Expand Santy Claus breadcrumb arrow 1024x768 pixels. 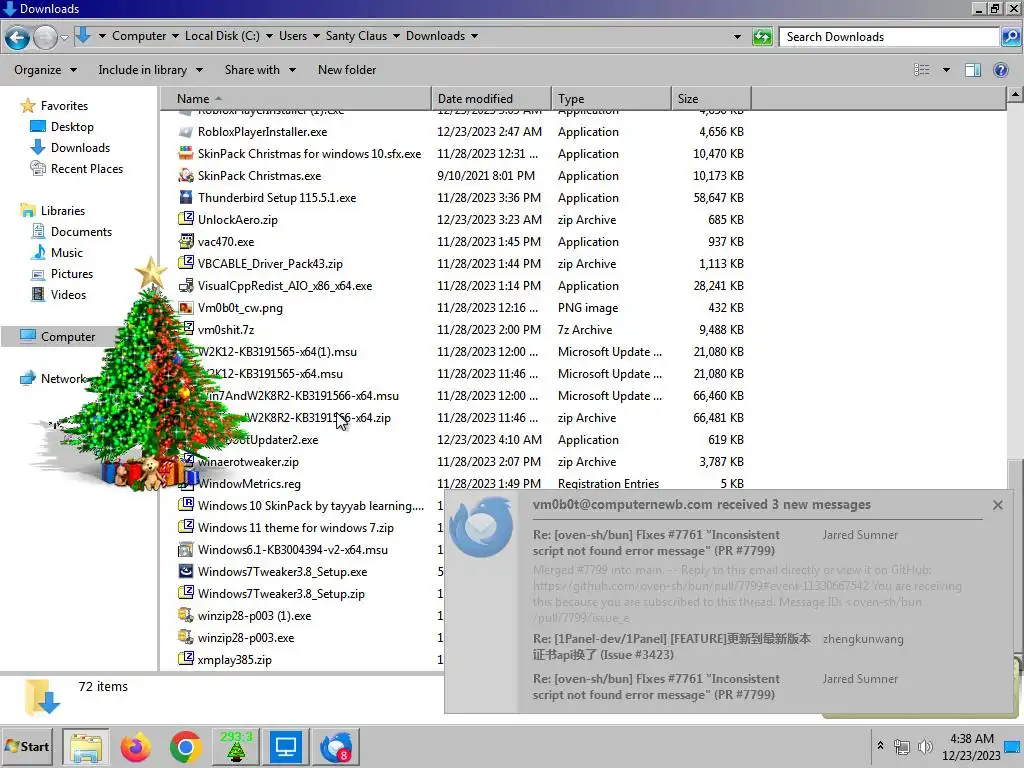coord(396,36)
